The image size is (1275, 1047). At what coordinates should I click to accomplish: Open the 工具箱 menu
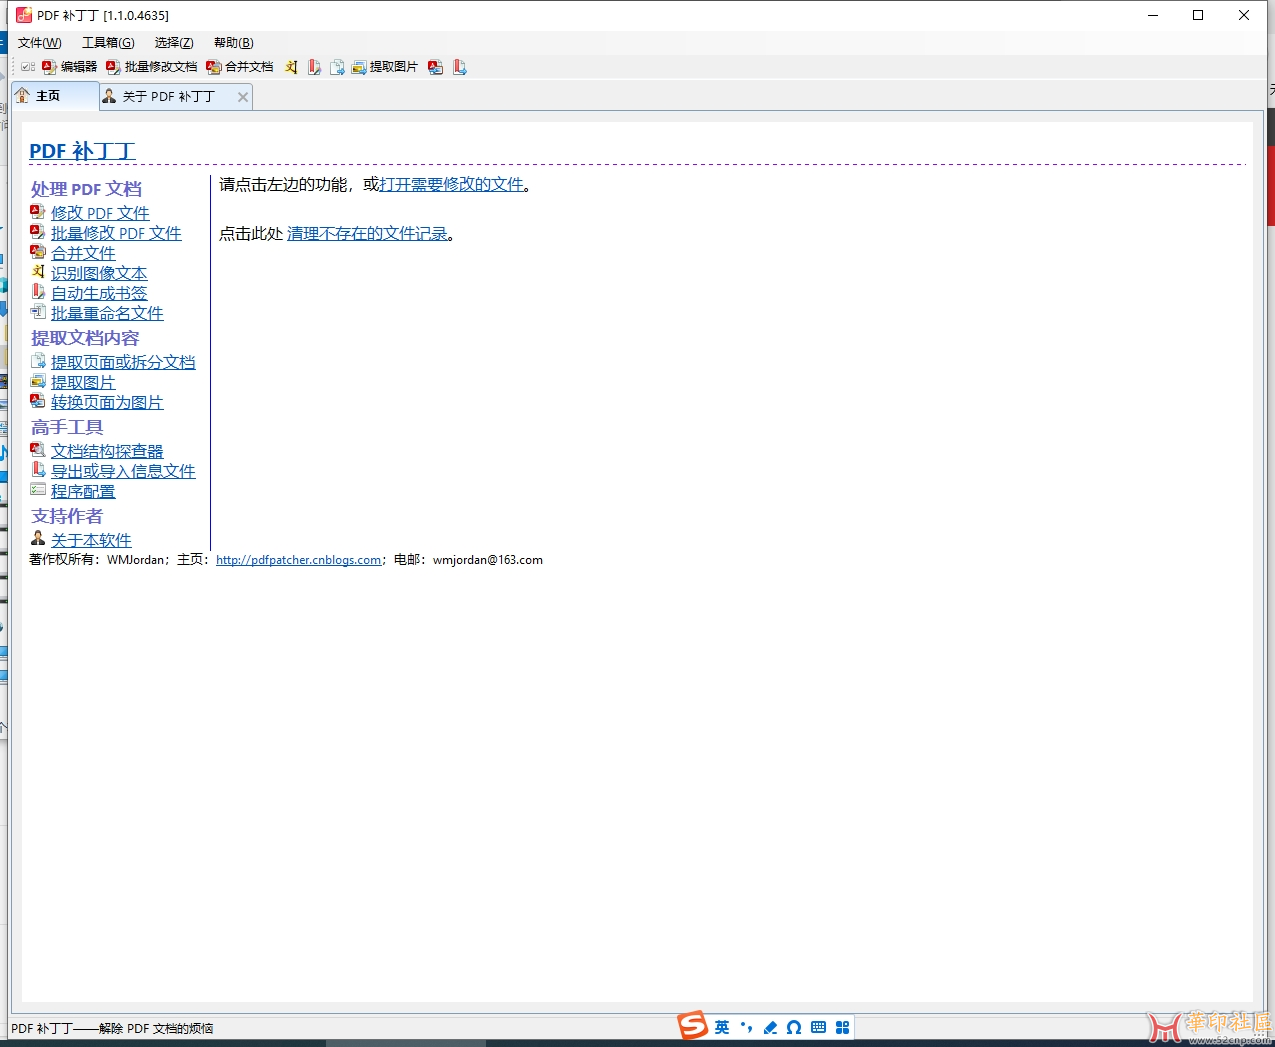(108, 43)
